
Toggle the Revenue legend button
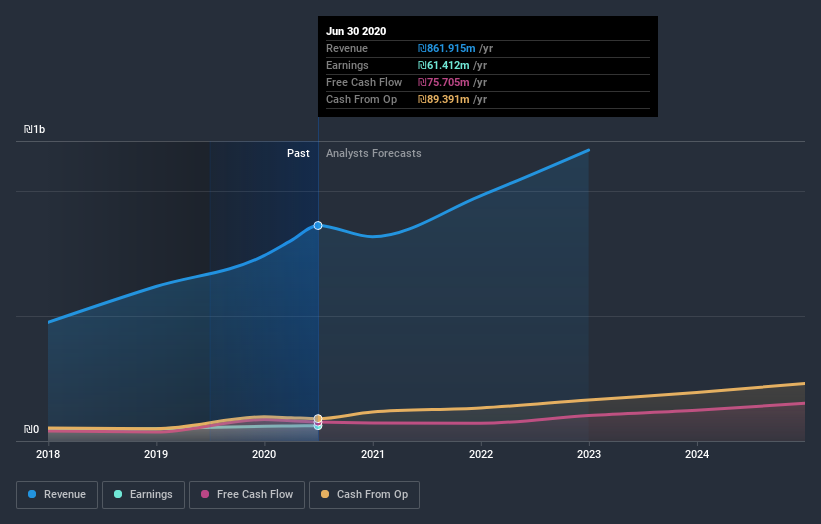click(x=57, y=495)
